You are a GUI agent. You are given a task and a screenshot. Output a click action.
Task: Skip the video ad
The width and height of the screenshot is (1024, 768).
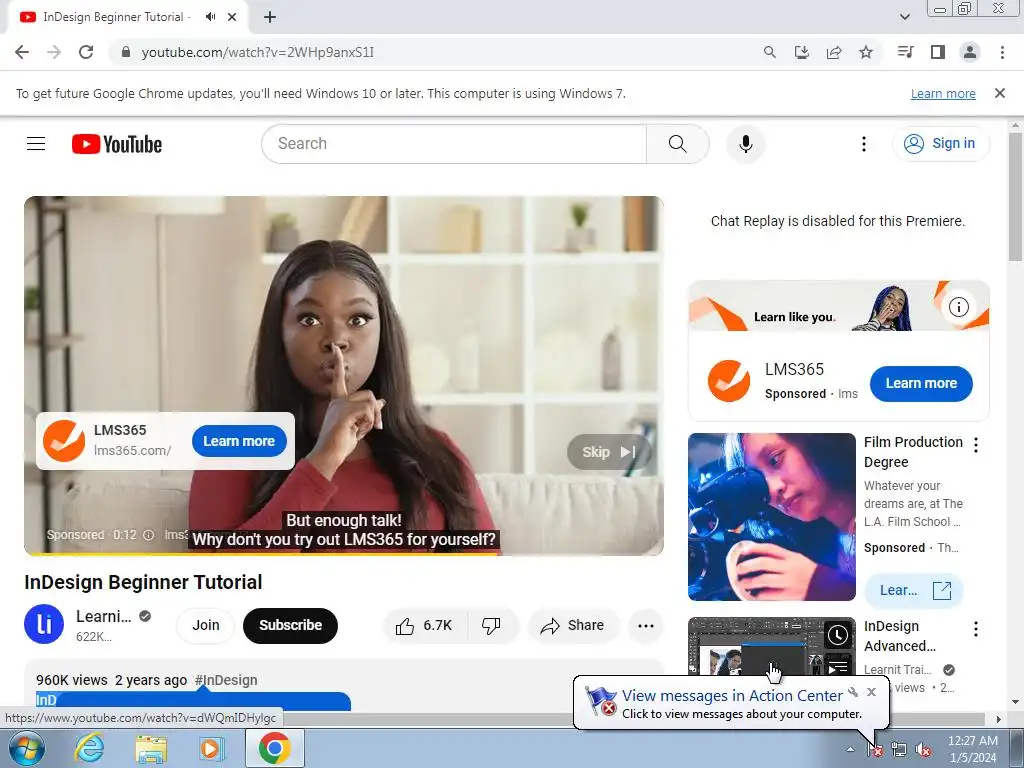click(609, 452)
